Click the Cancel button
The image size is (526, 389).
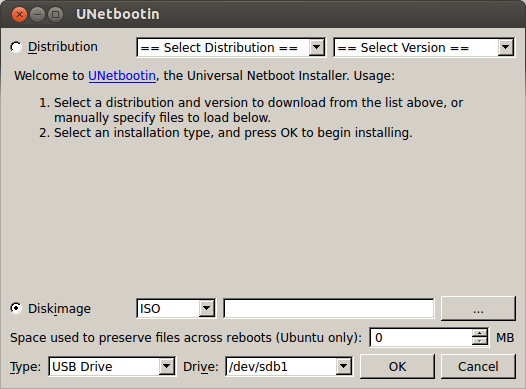tap(478, 367)
